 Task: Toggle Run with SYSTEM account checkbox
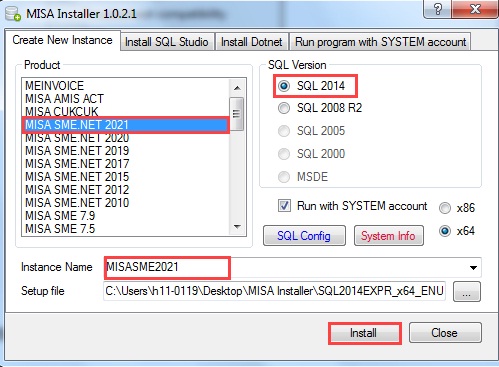click(x=284, y=206)
